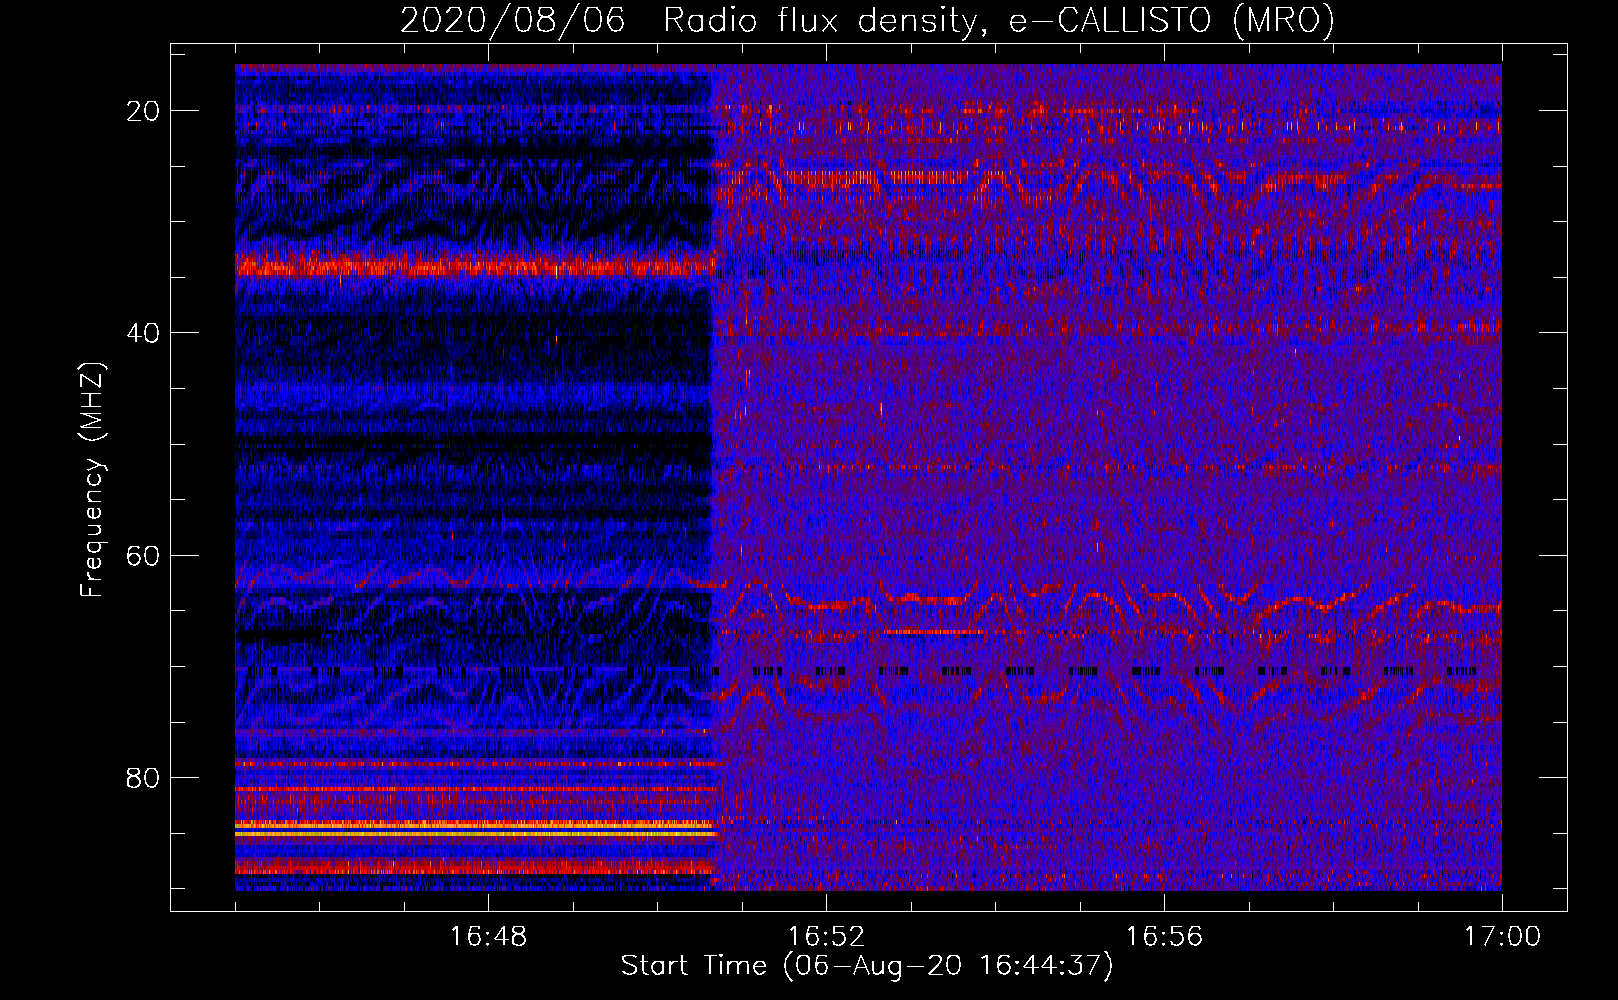Click the 60 frequency tick label

143,556
